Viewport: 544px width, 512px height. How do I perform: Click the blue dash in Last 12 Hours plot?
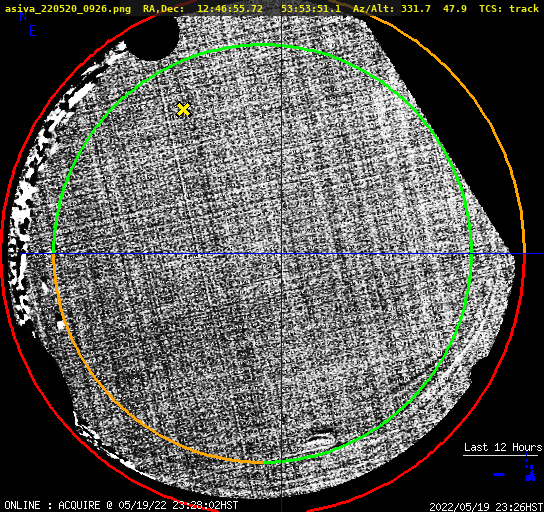point(499,474)
